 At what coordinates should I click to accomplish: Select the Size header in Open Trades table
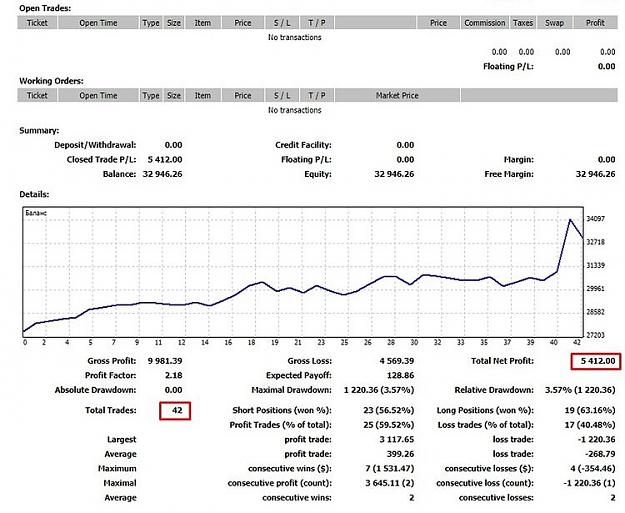pos(174,23)
